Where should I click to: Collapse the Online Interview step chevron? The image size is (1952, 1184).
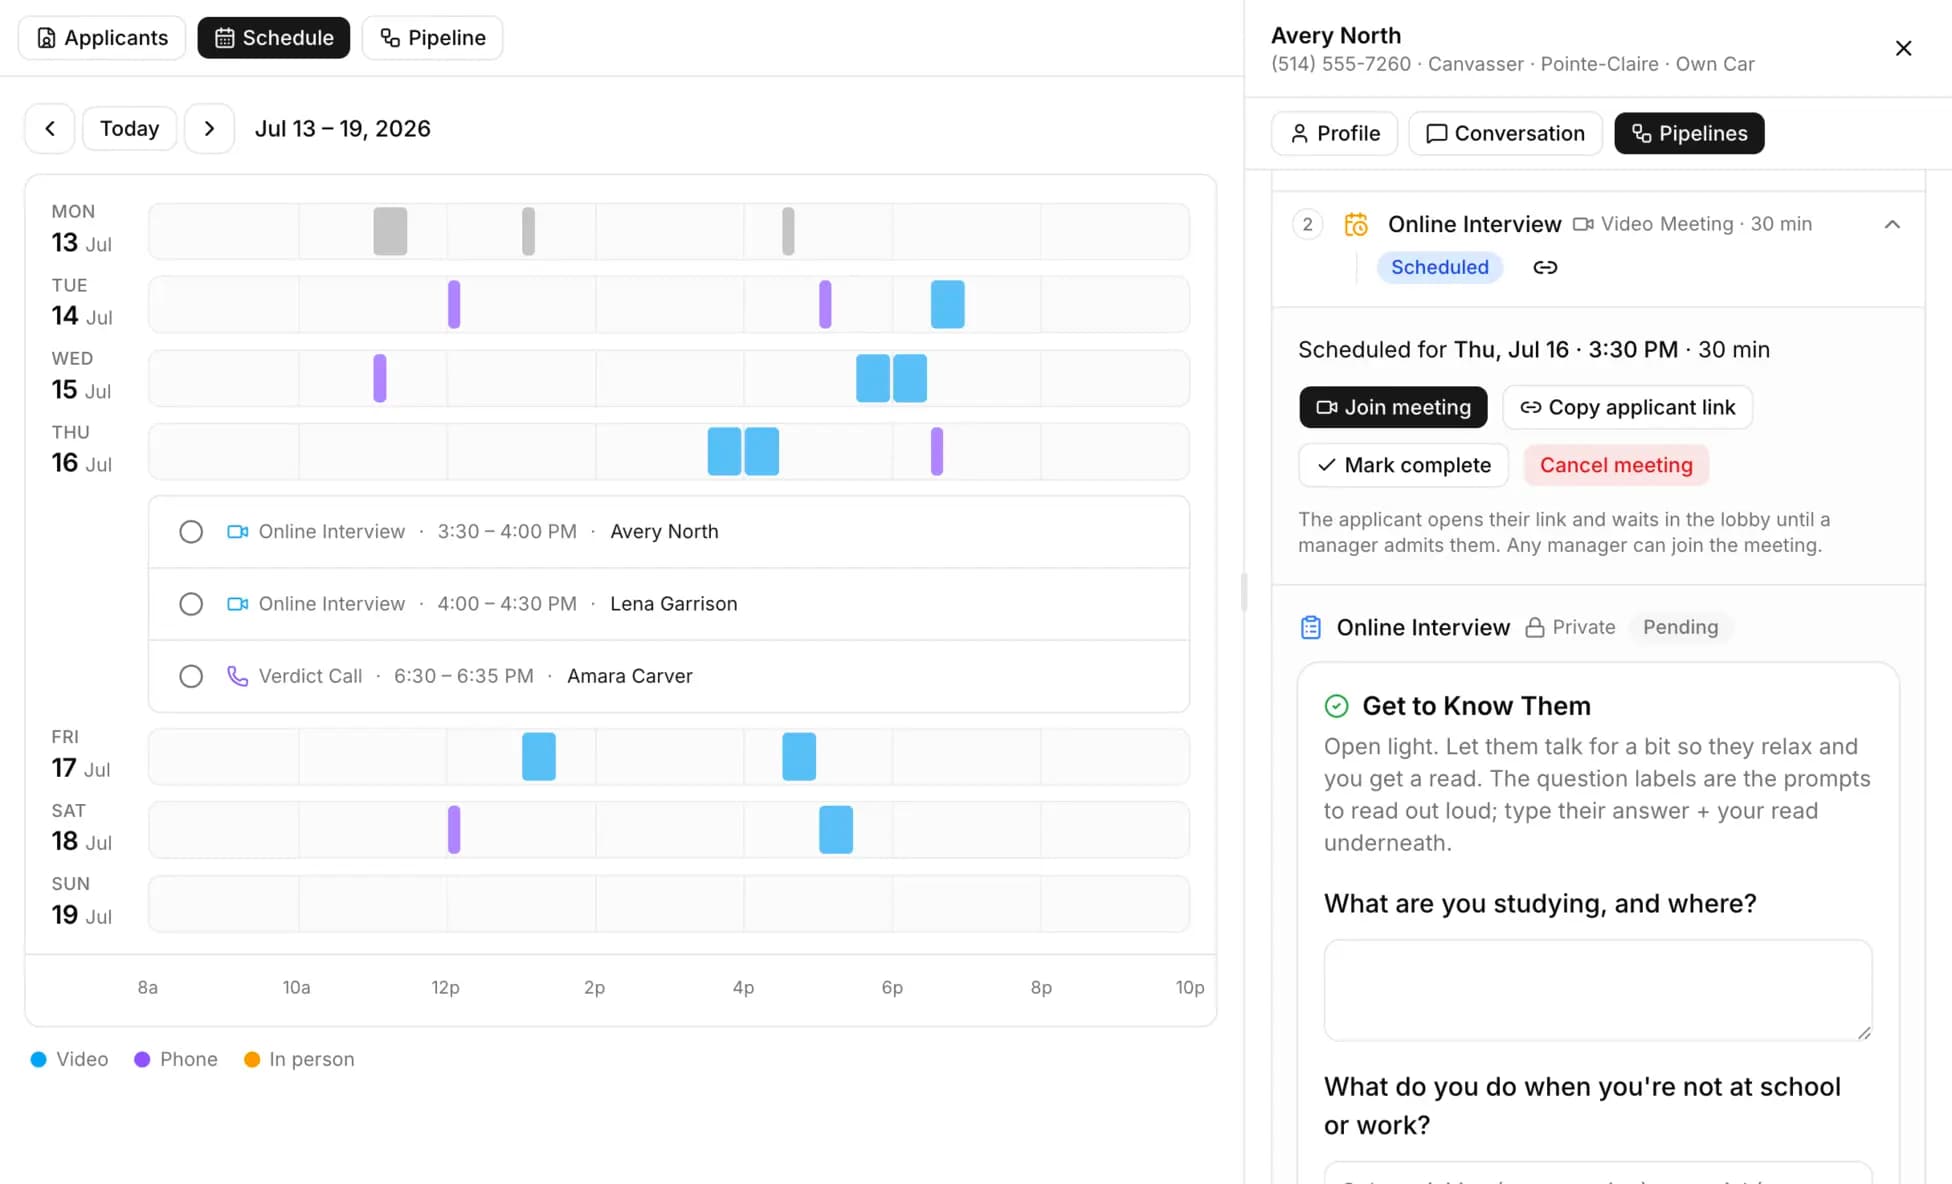(x=1892, y=224)
